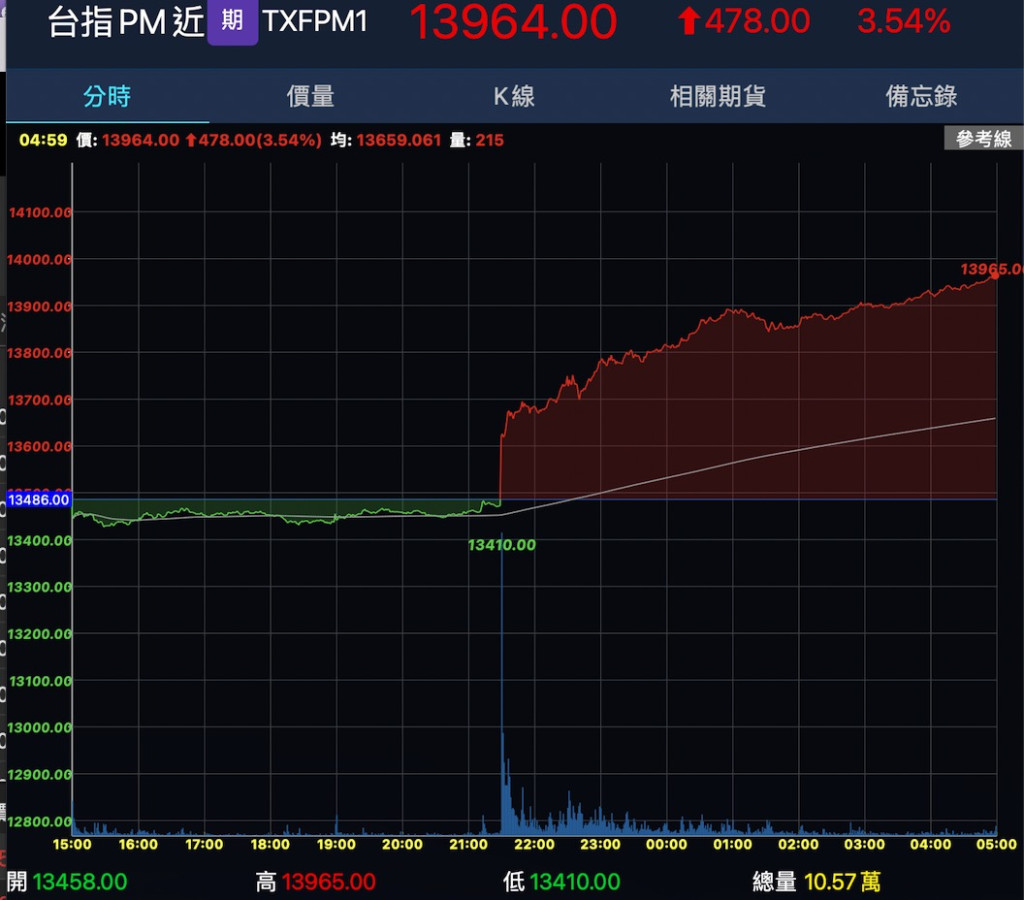Click the 量: 215 volume readout
This screenshot has height=900, width=1024.
pos(477,140)
